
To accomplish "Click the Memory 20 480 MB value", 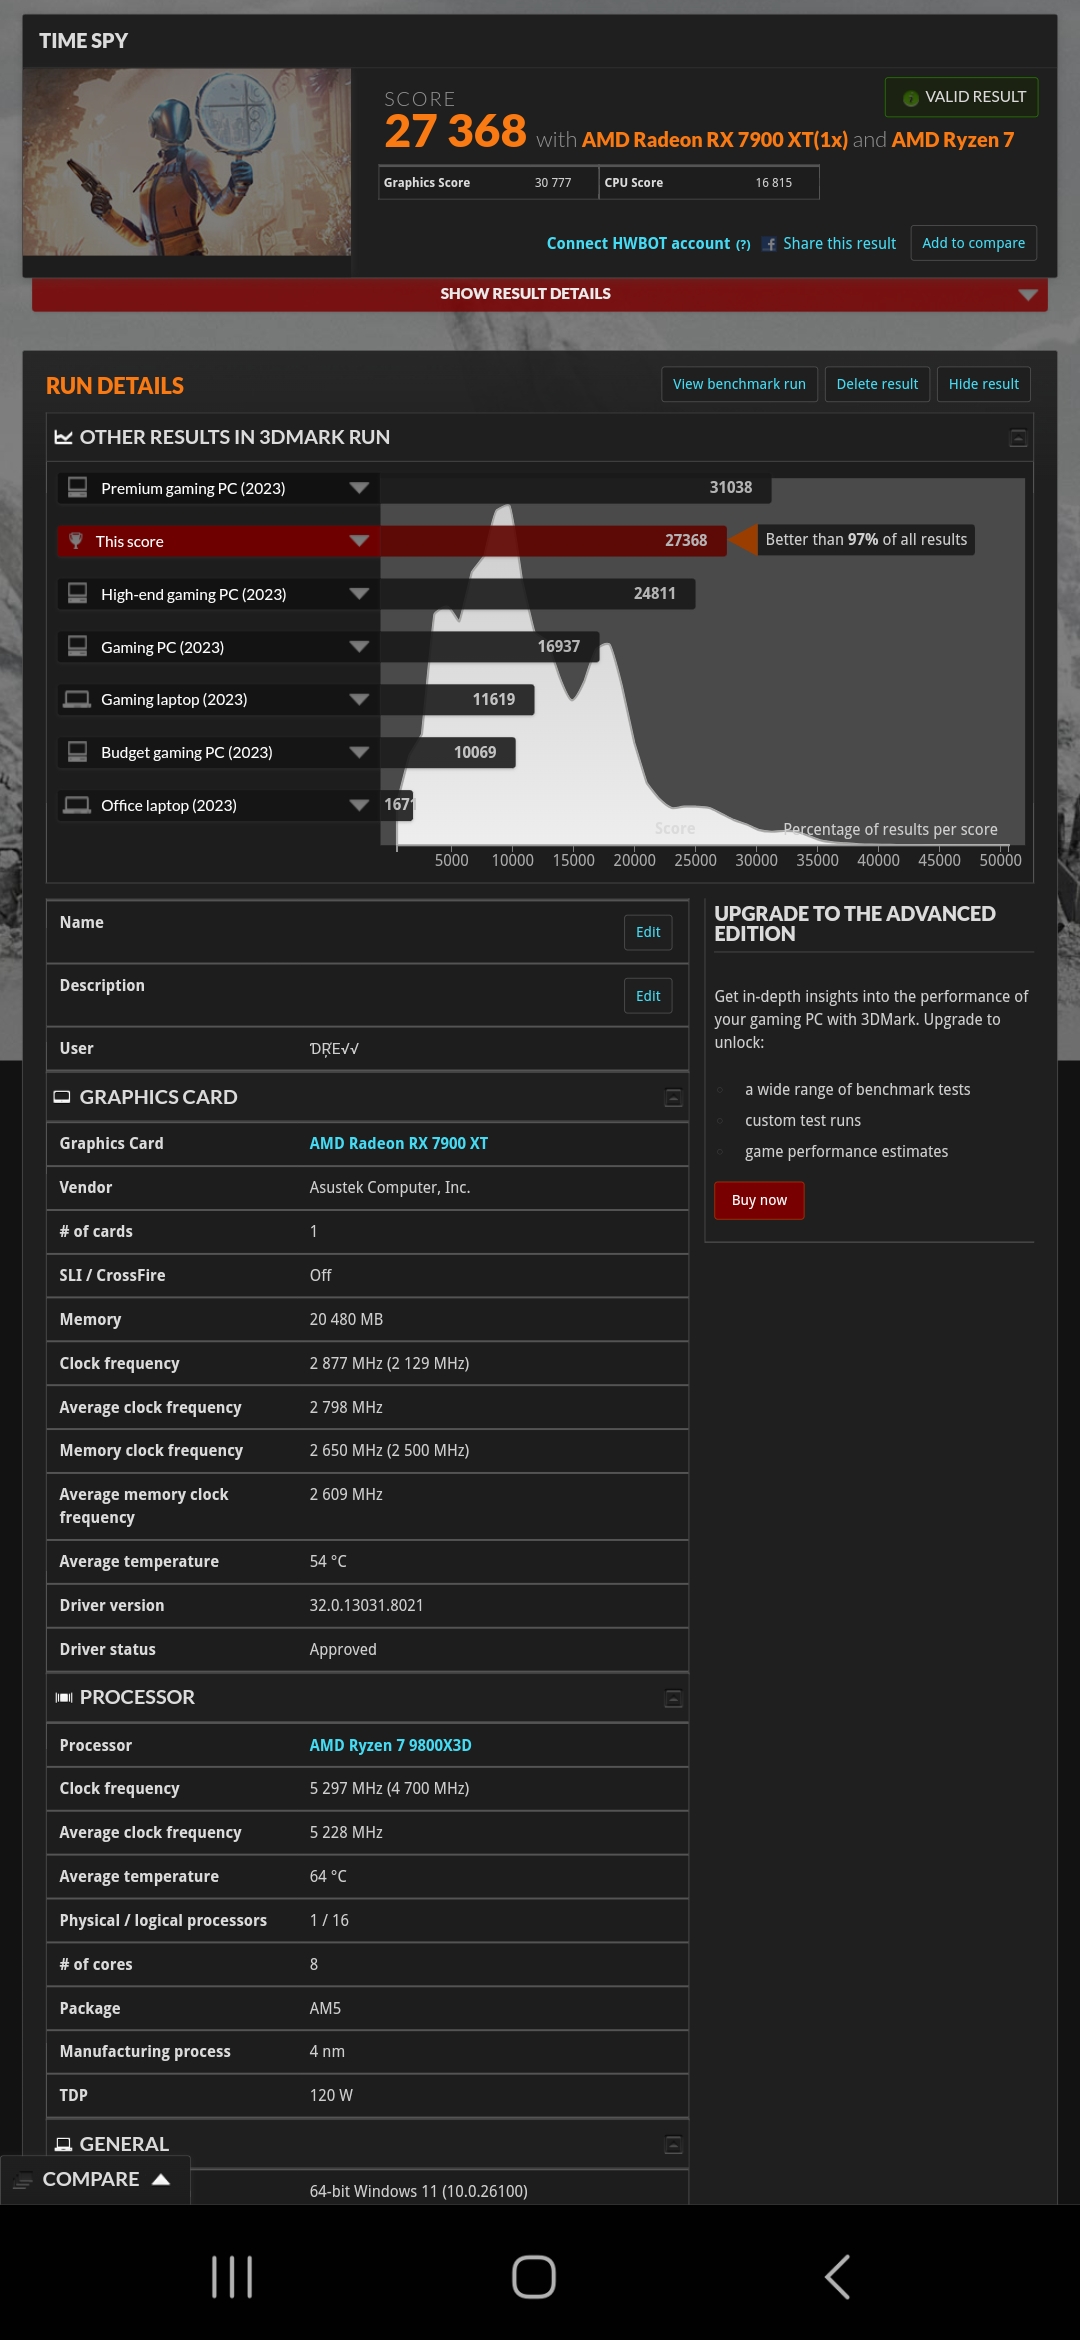I will [346, 1319].
